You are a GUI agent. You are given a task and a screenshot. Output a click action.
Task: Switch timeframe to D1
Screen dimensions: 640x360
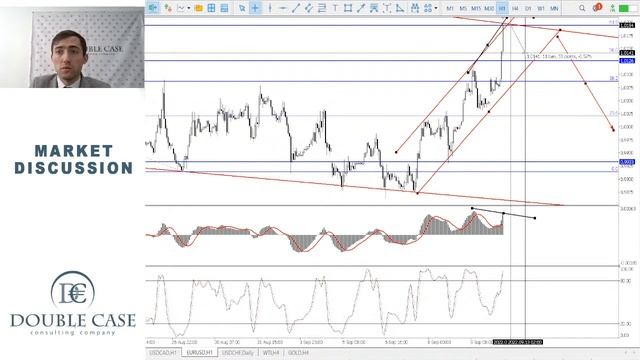click(528, 8)
